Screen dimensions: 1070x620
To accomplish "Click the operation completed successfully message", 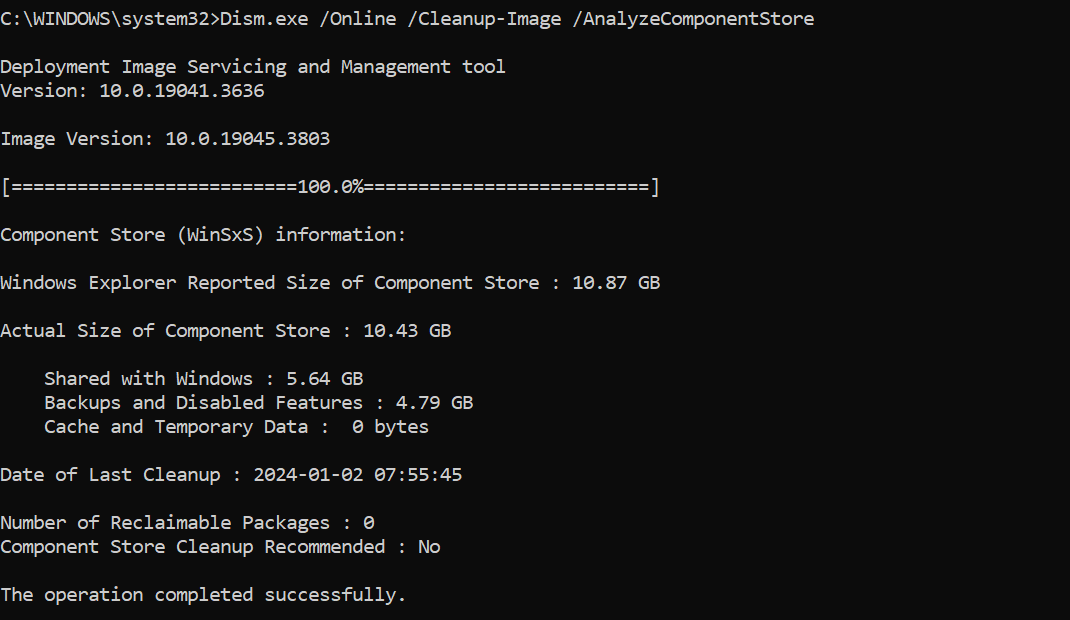I will point(203,595).
